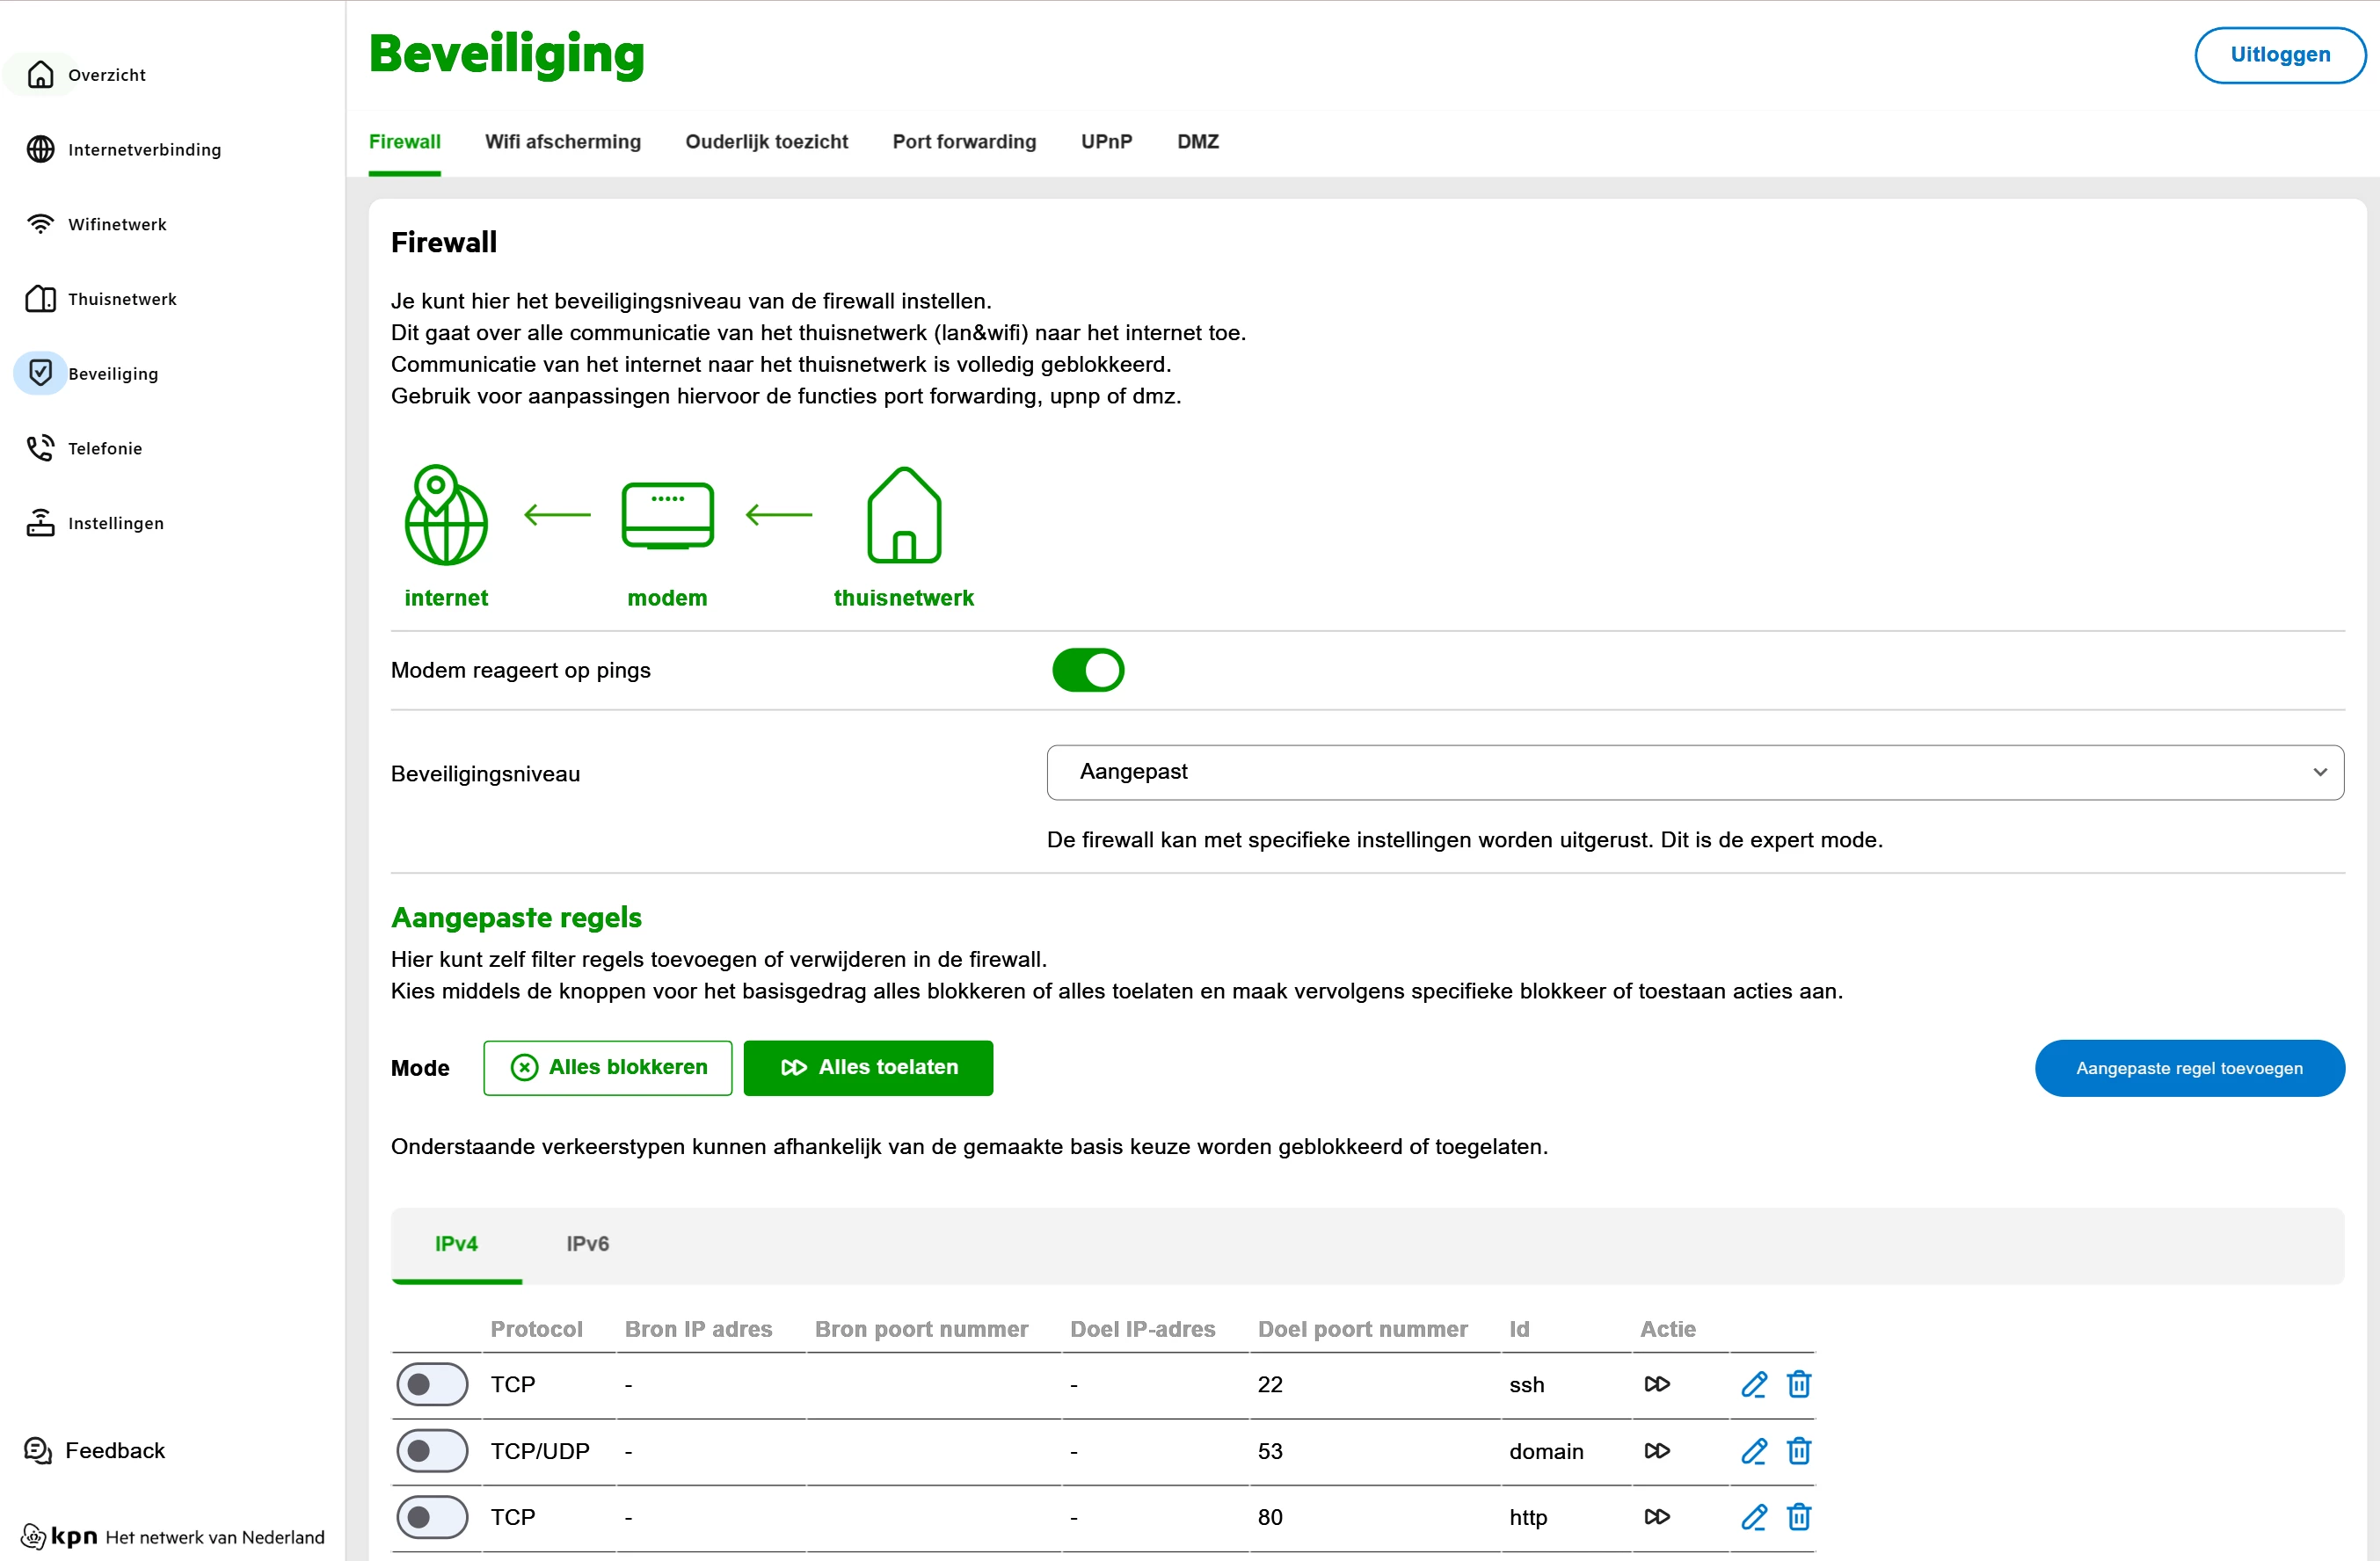Open Telefonie via phone icon

pos(40,448)
